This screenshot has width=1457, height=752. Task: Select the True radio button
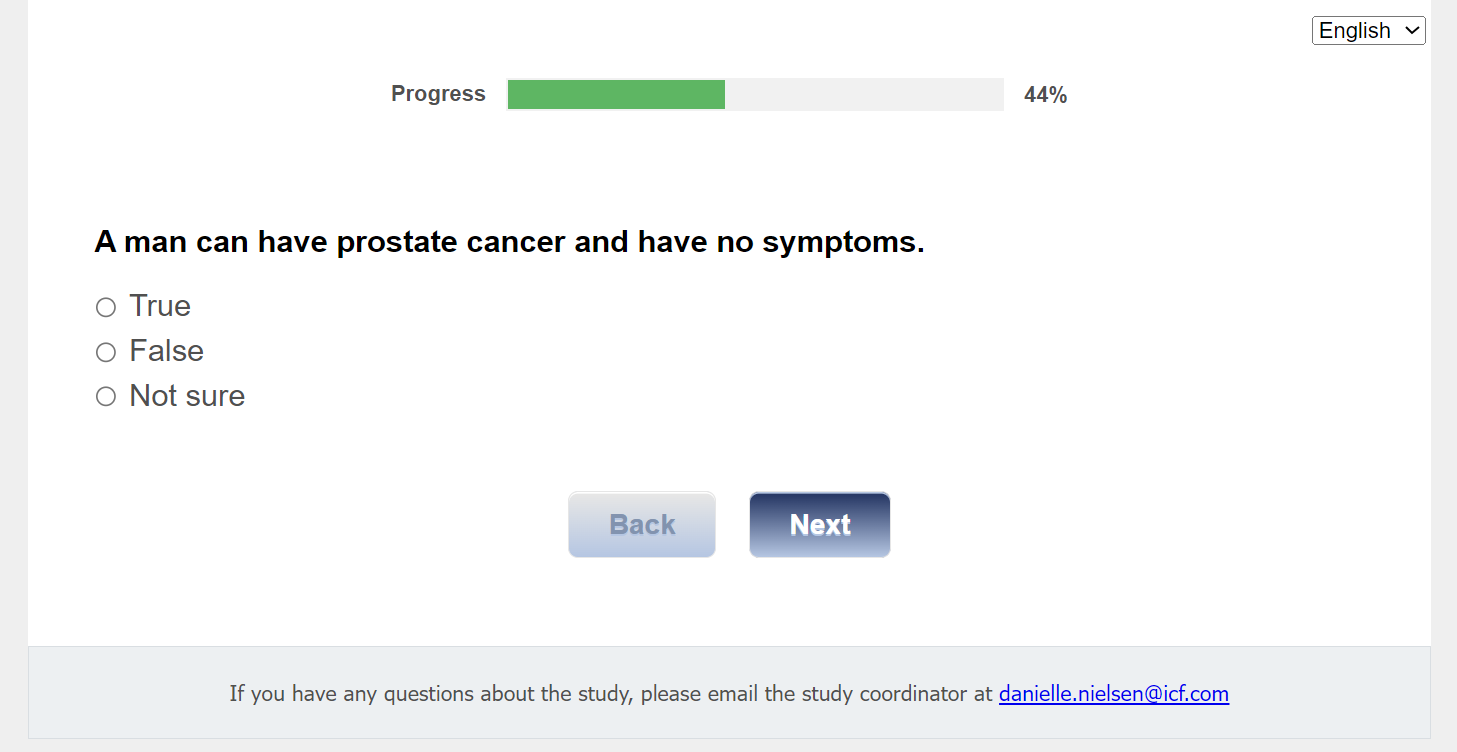[106, 307]
